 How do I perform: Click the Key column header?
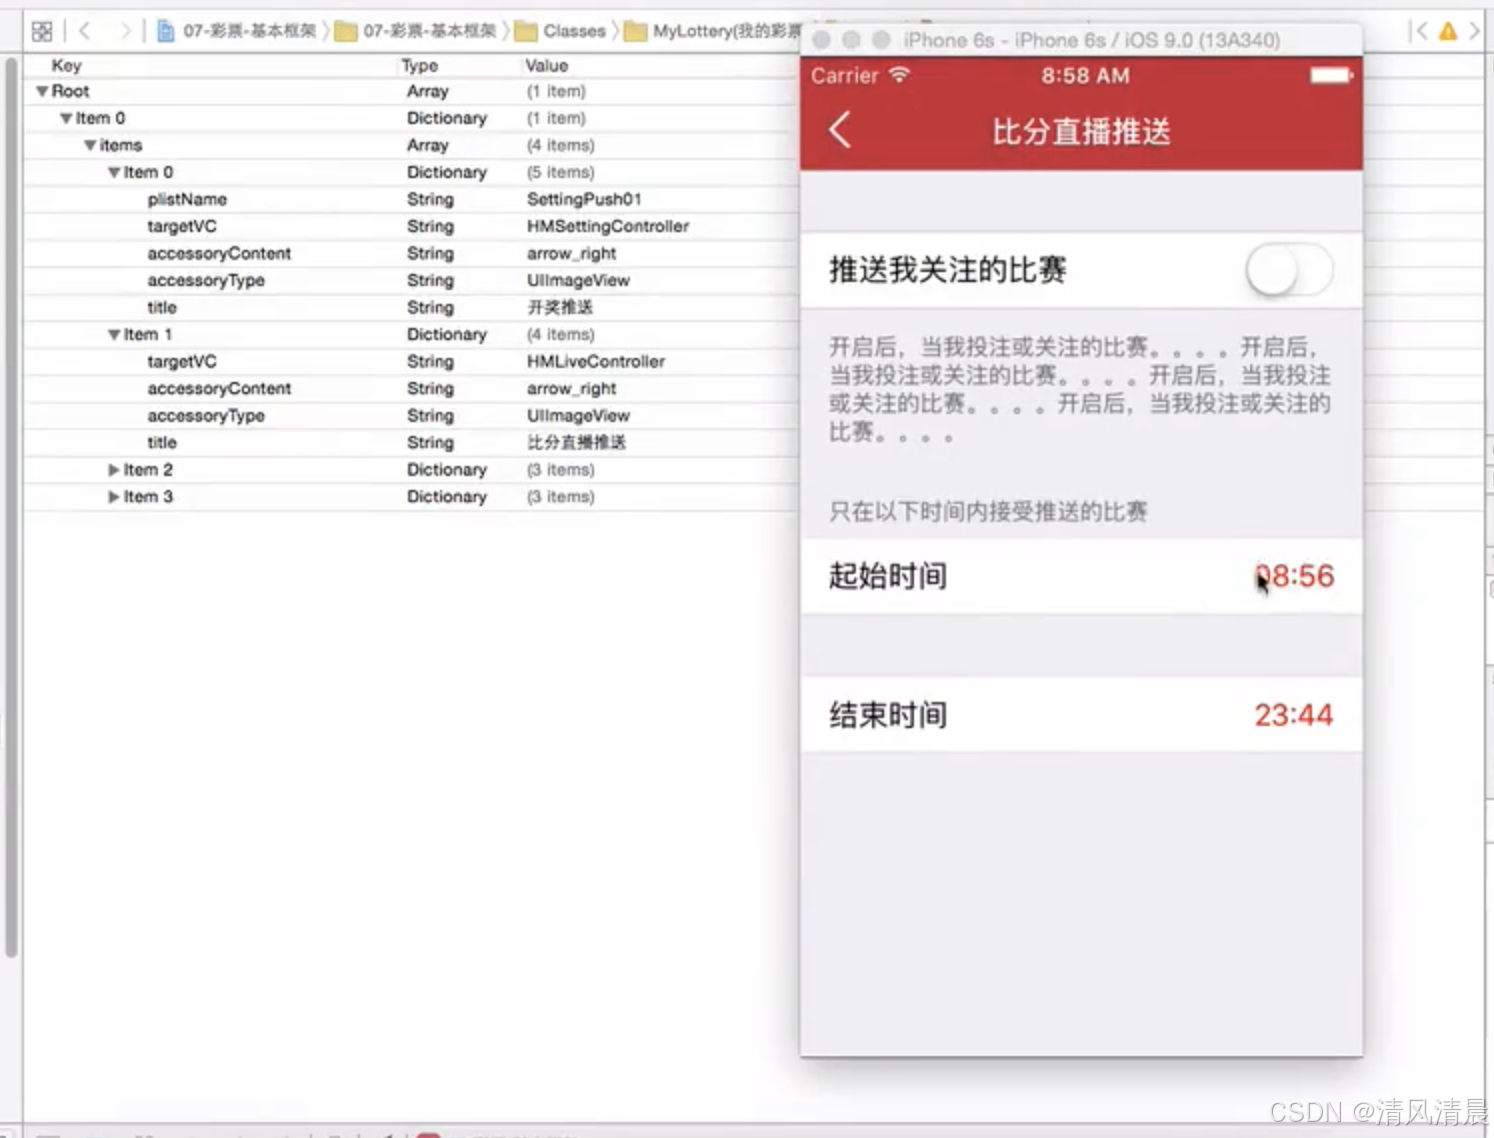[x=66, y=65]
